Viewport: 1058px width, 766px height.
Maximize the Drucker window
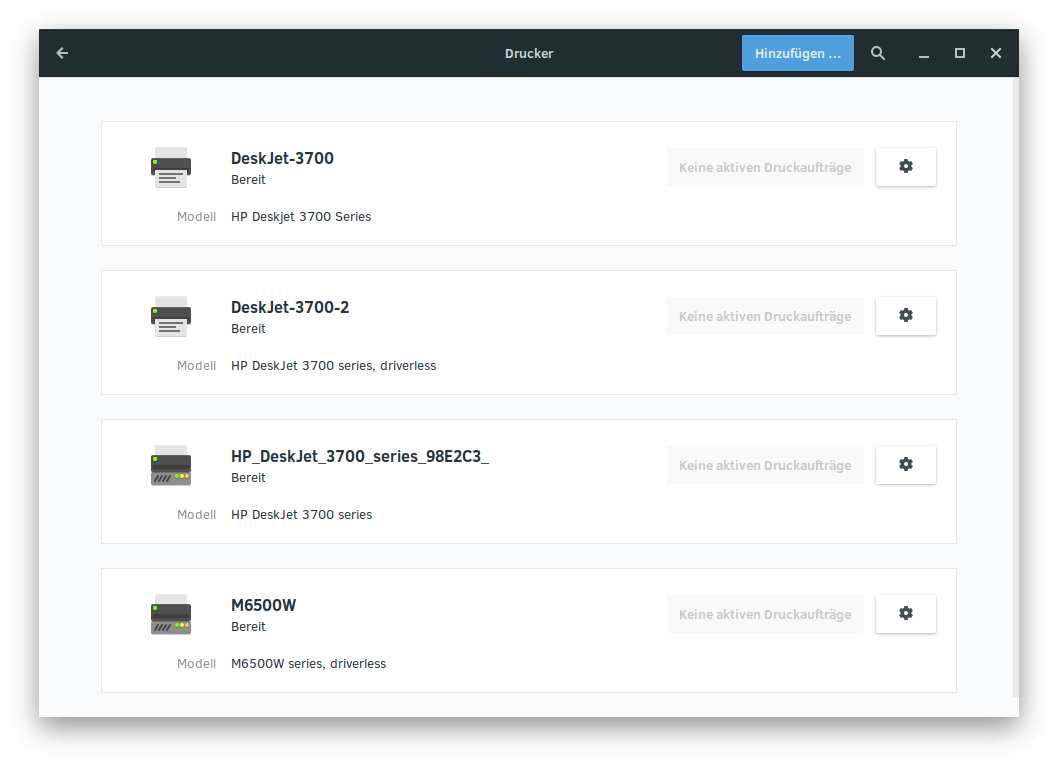tap(959, 53)
